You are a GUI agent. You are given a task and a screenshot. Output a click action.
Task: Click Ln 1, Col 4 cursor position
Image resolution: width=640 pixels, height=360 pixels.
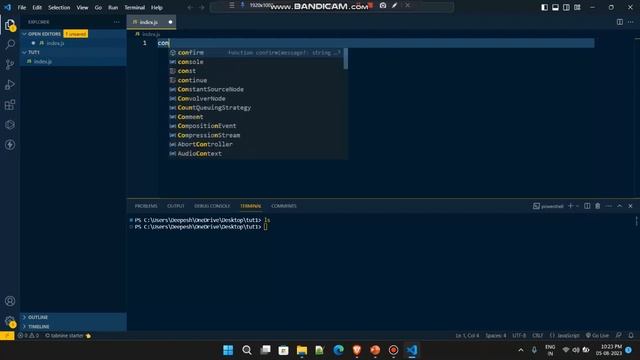pos(467,336)
